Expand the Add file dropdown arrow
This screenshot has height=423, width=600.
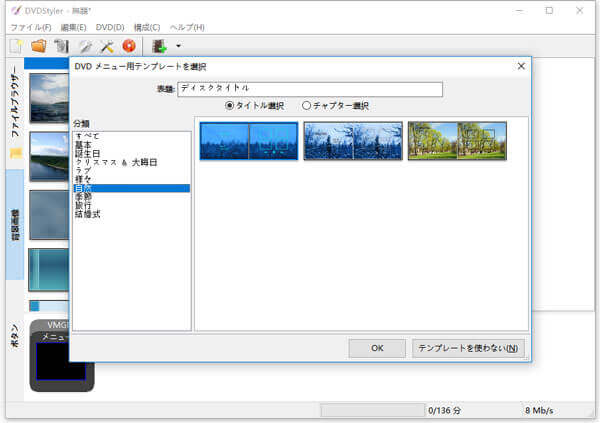(178, 46)
